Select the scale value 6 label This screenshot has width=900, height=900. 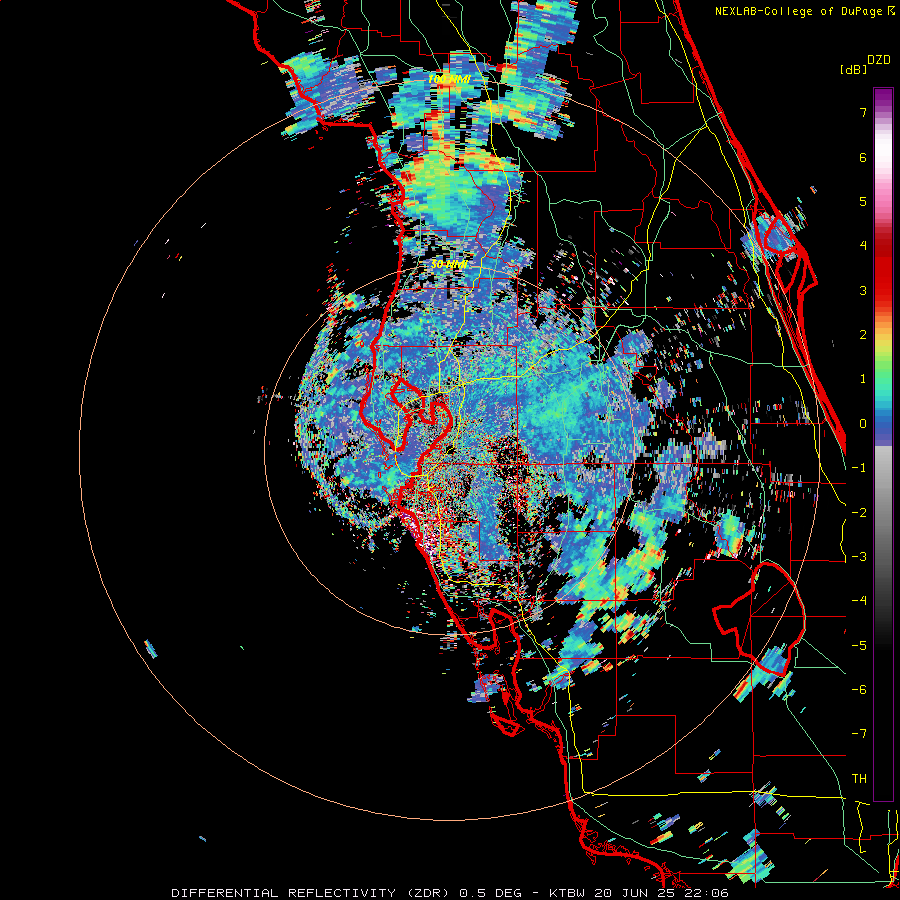pos(863,157)
